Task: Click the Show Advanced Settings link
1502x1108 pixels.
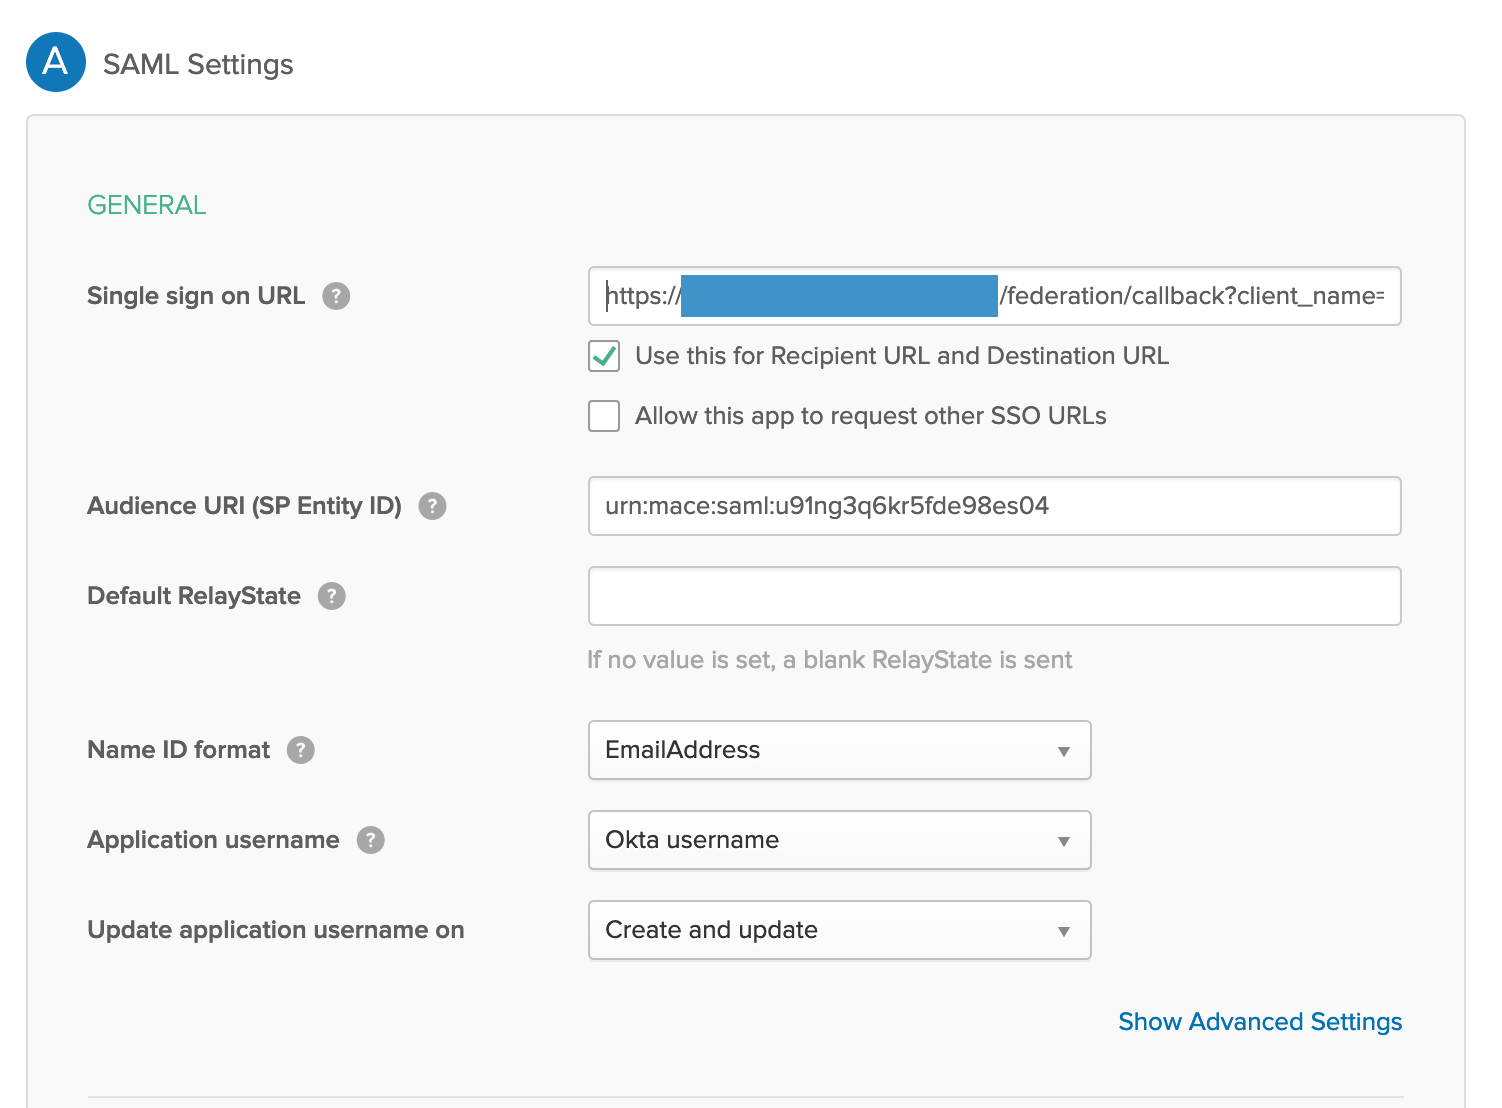Action: point(1259,1021)
